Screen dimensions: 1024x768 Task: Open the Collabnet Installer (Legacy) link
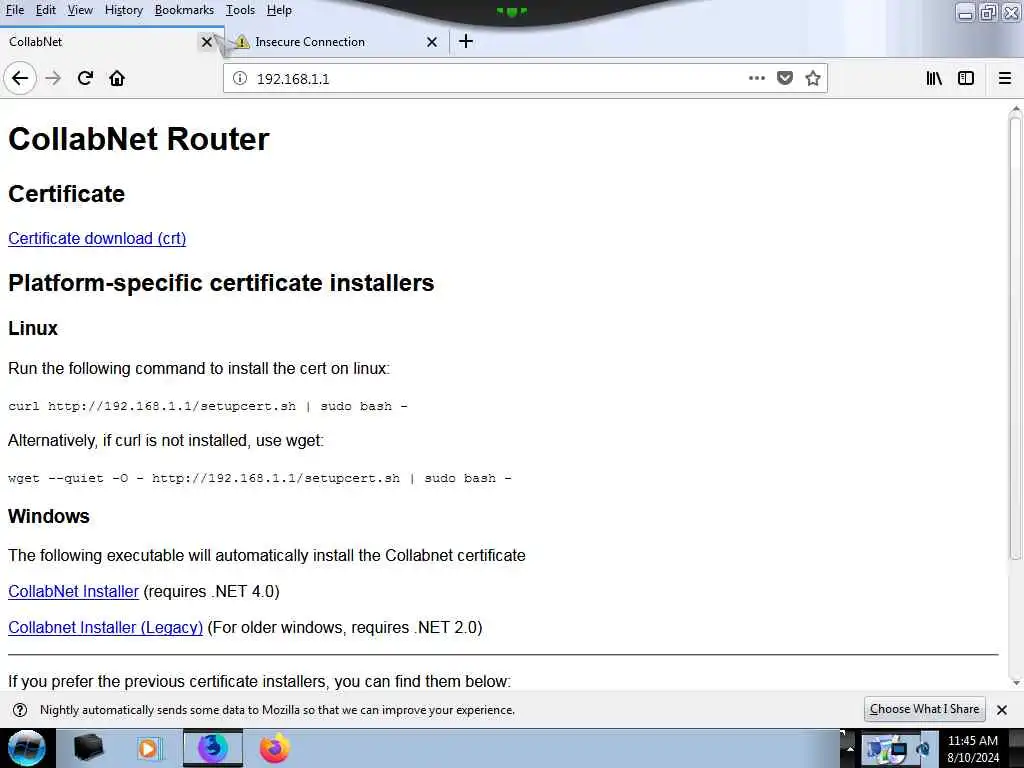[105, 627]
